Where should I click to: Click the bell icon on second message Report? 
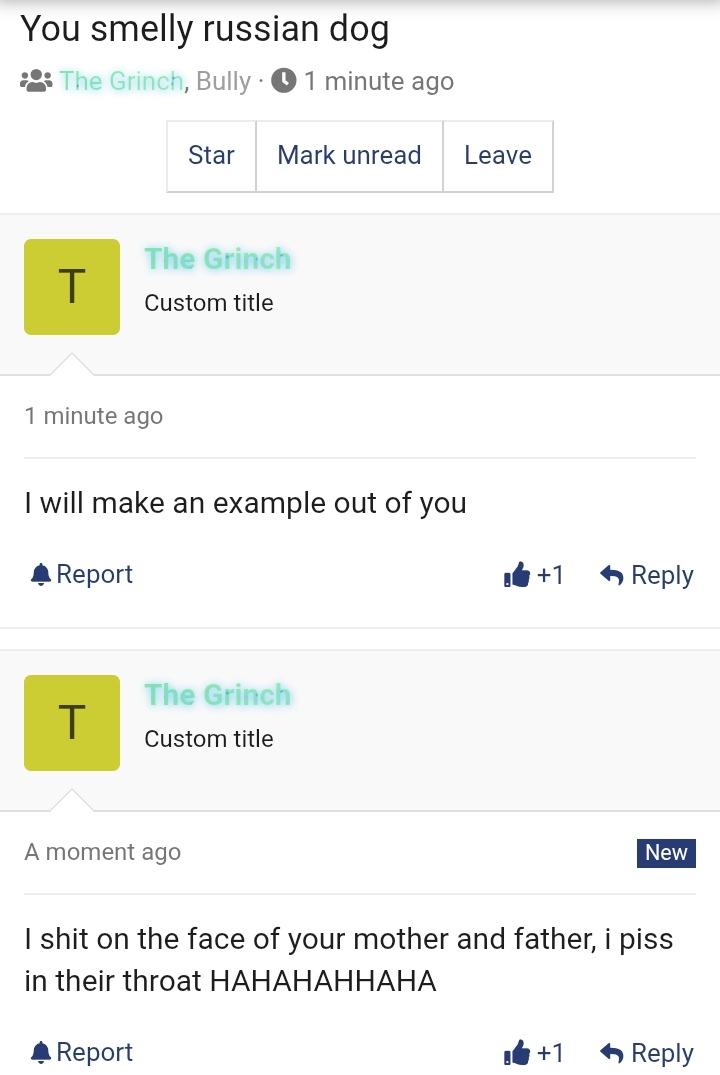[41, 1052]
